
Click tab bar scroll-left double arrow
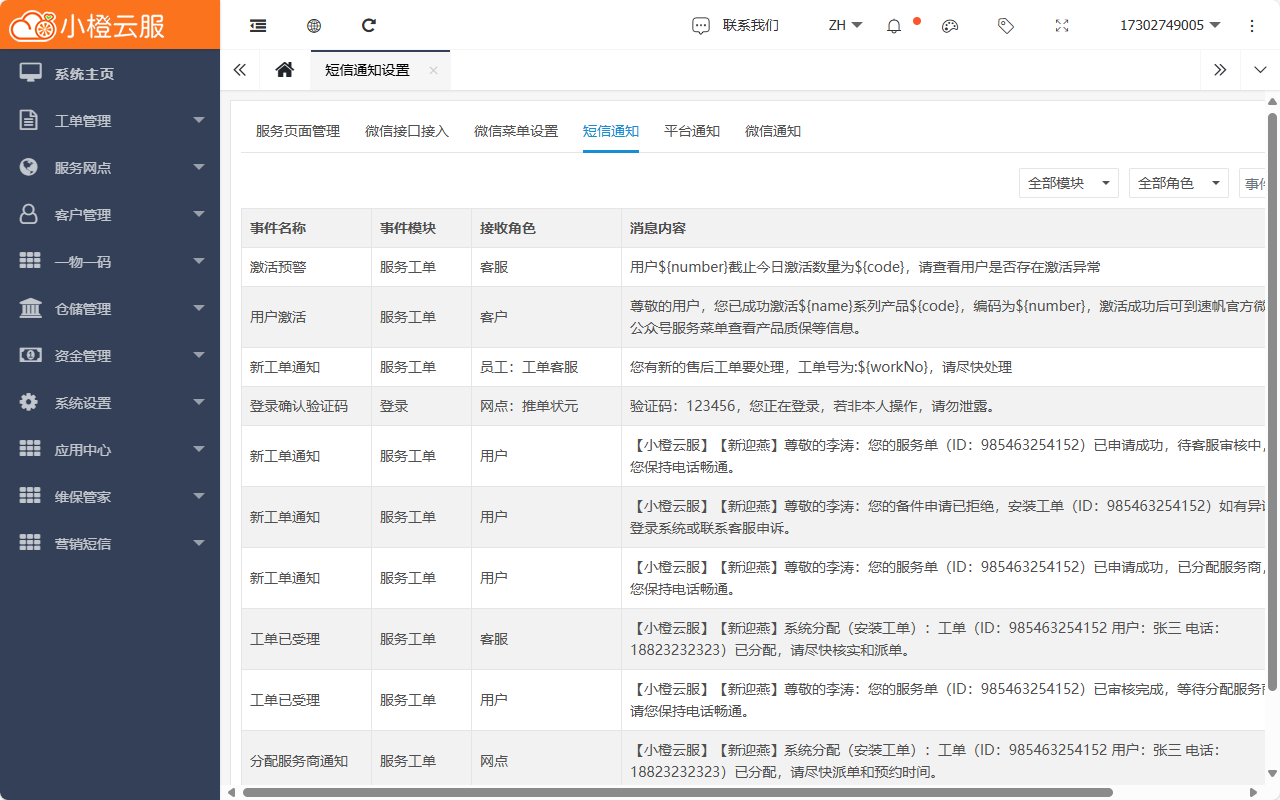(x=240, y=70)
